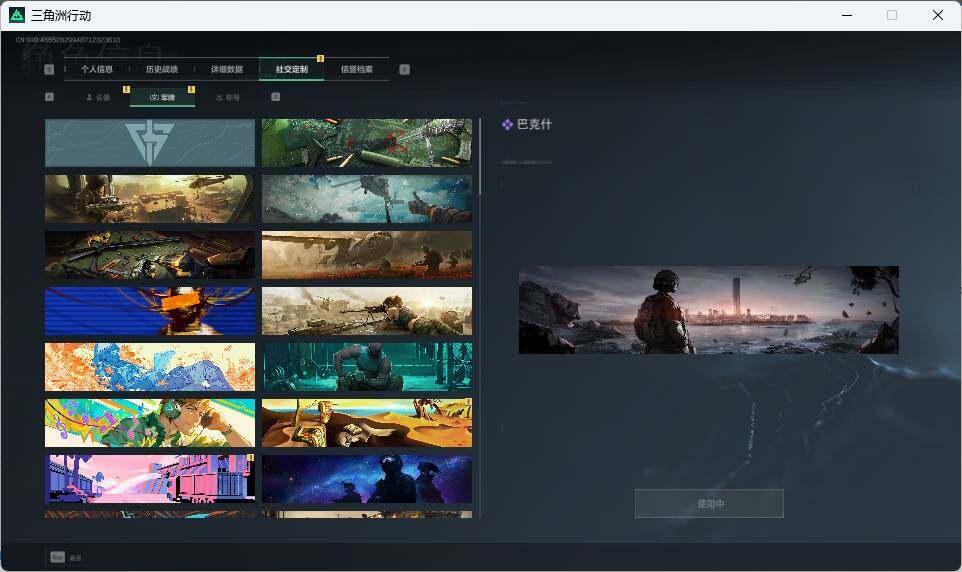Minimize the 三角洲行动 window
The width and height of the screenshot is (962, 572).
tap(847, 15)
